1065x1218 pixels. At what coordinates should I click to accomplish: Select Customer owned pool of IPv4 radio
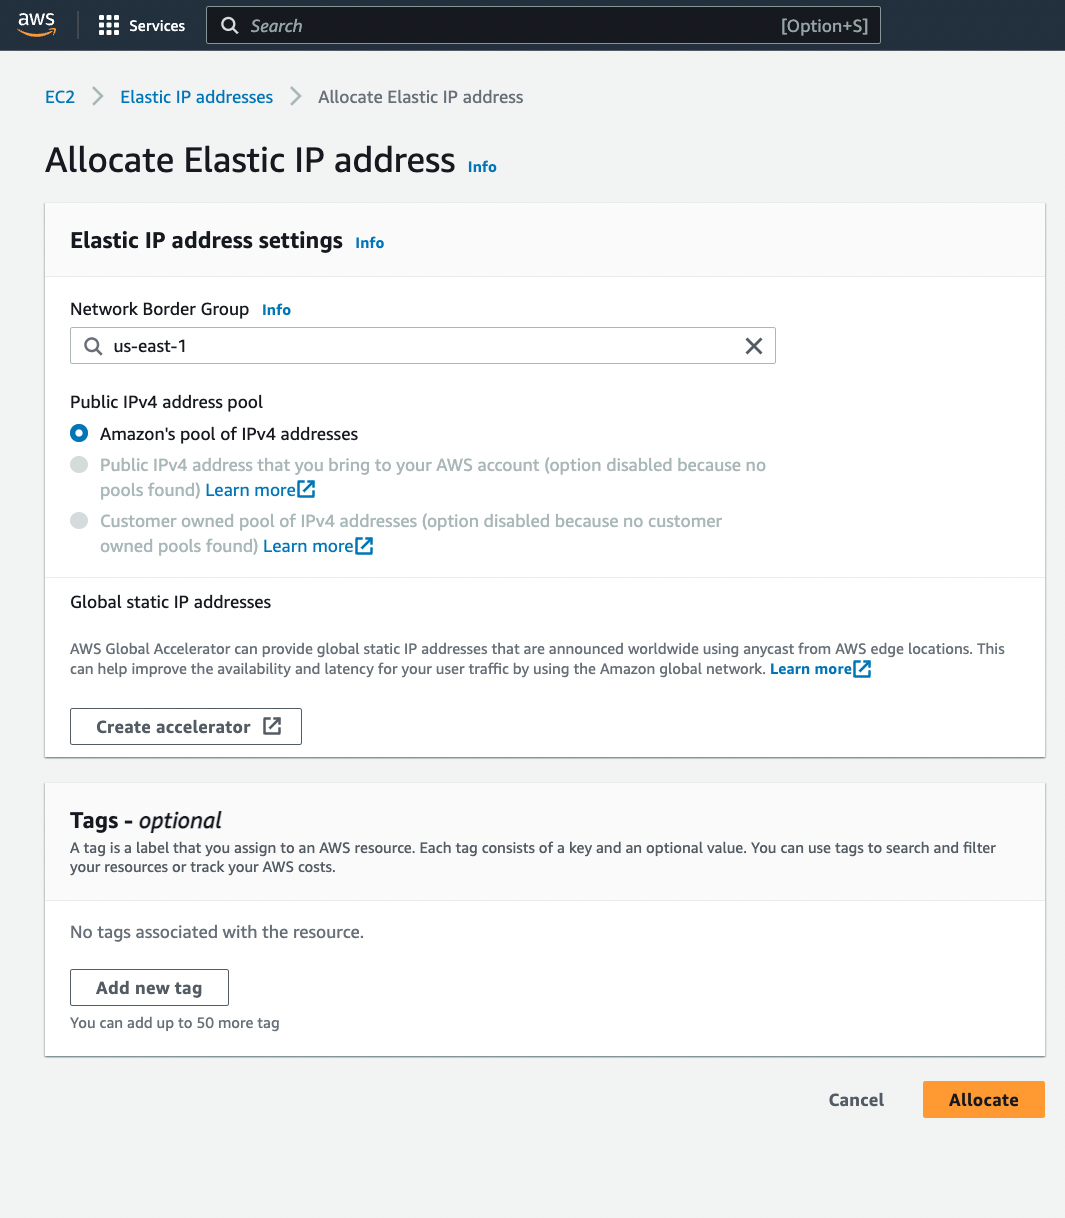(79, 521)
